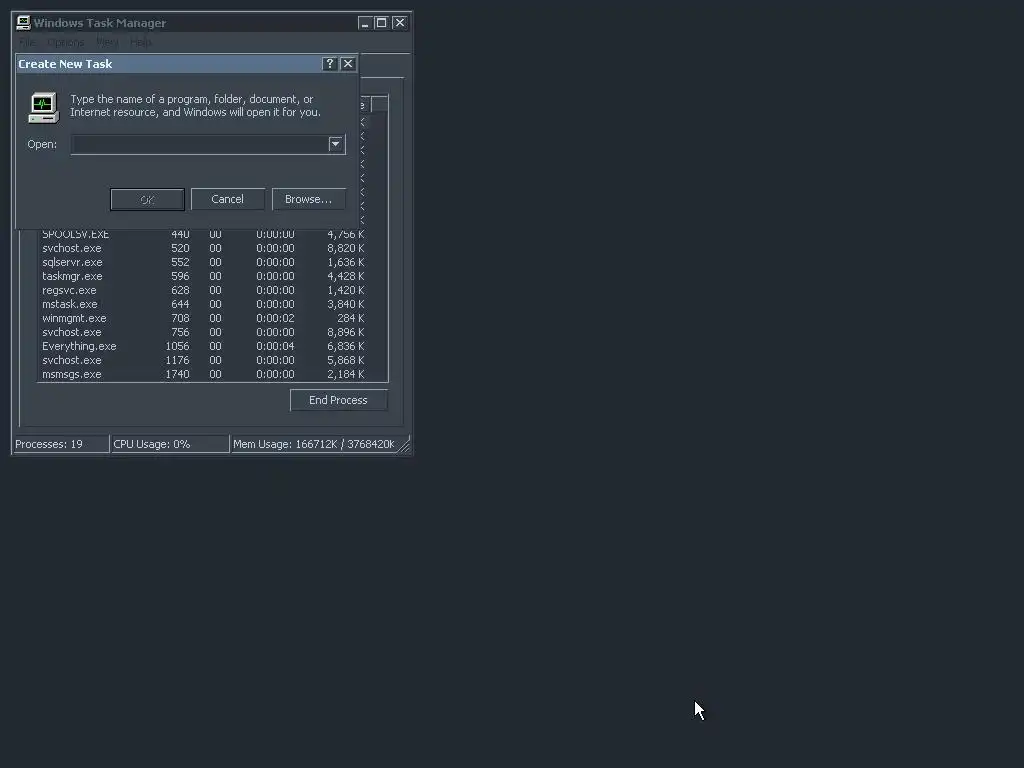1024x768 pixels.
Task: Close the Create New Task dialog
Action: [x=348, y=63]
